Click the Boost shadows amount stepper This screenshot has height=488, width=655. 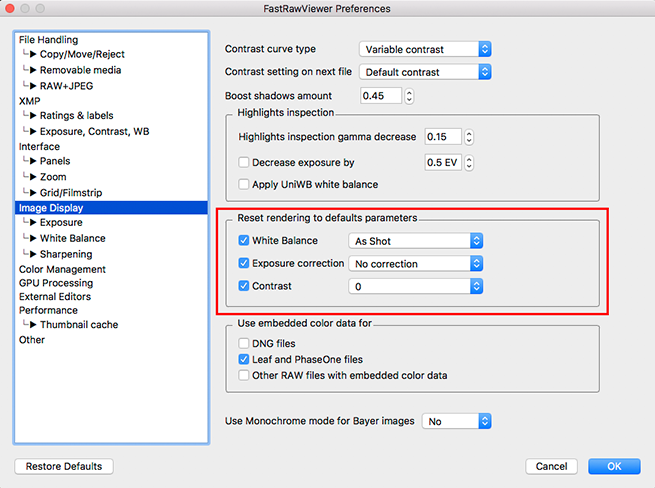coord(409,96)
